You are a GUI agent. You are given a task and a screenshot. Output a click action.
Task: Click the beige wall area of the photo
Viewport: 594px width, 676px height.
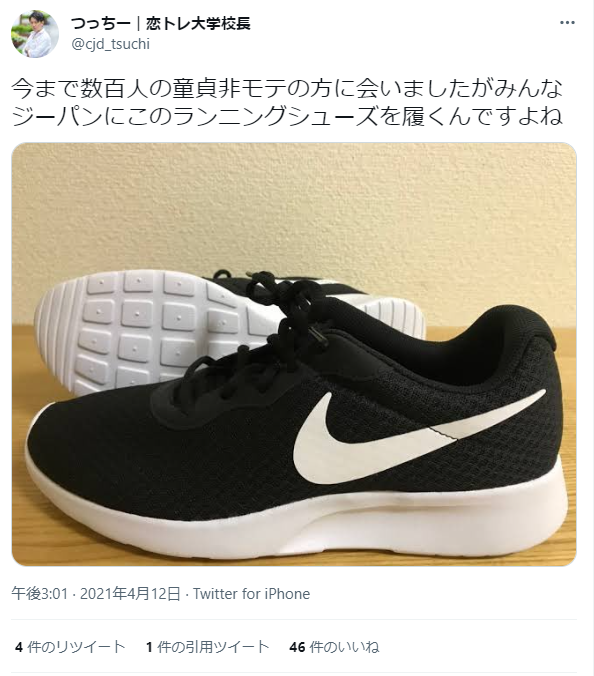(294, 207)
